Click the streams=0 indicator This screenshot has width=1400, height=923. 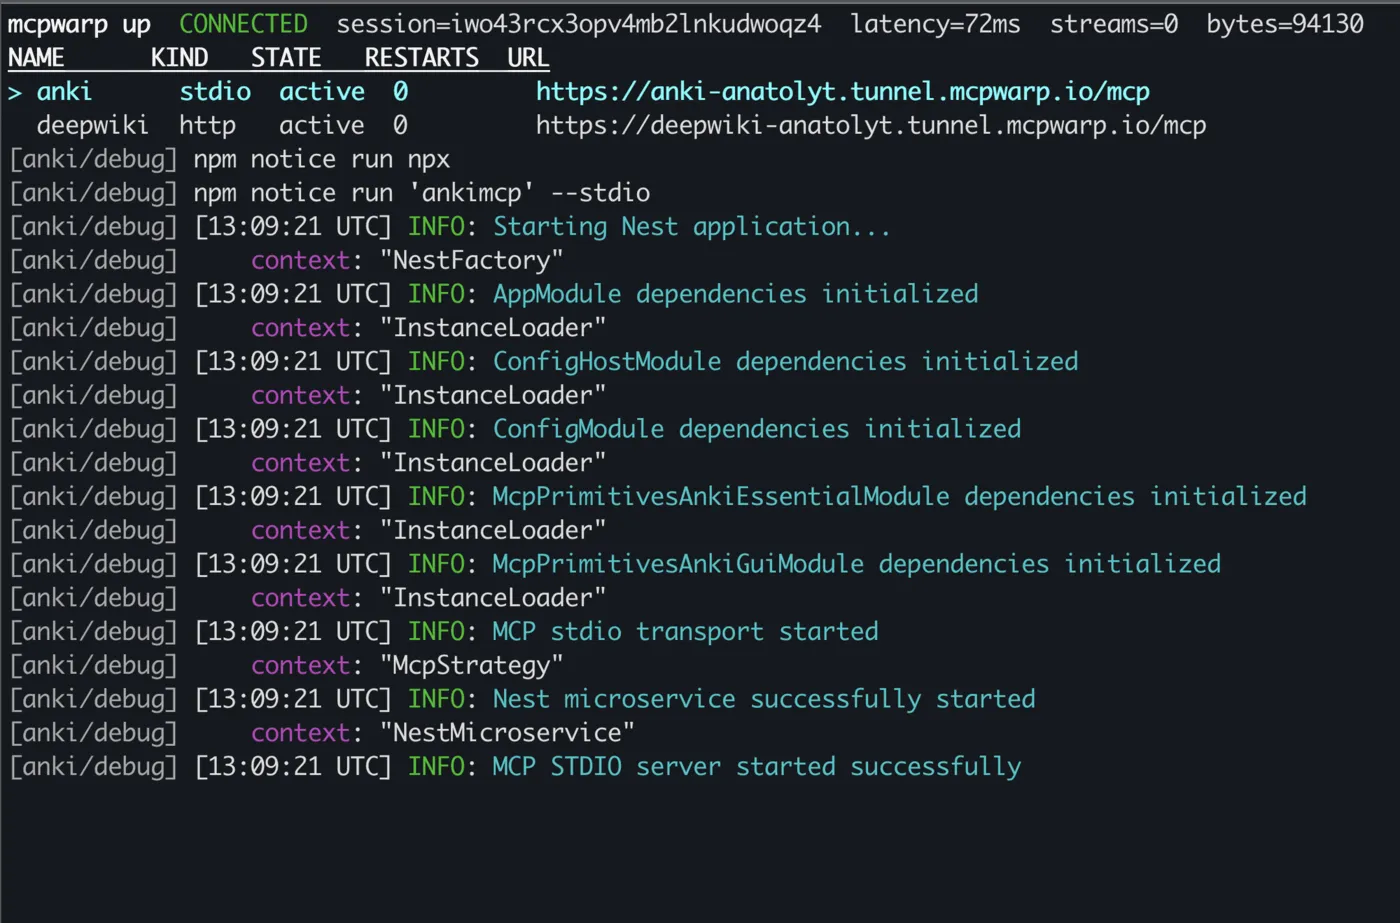1113,24
